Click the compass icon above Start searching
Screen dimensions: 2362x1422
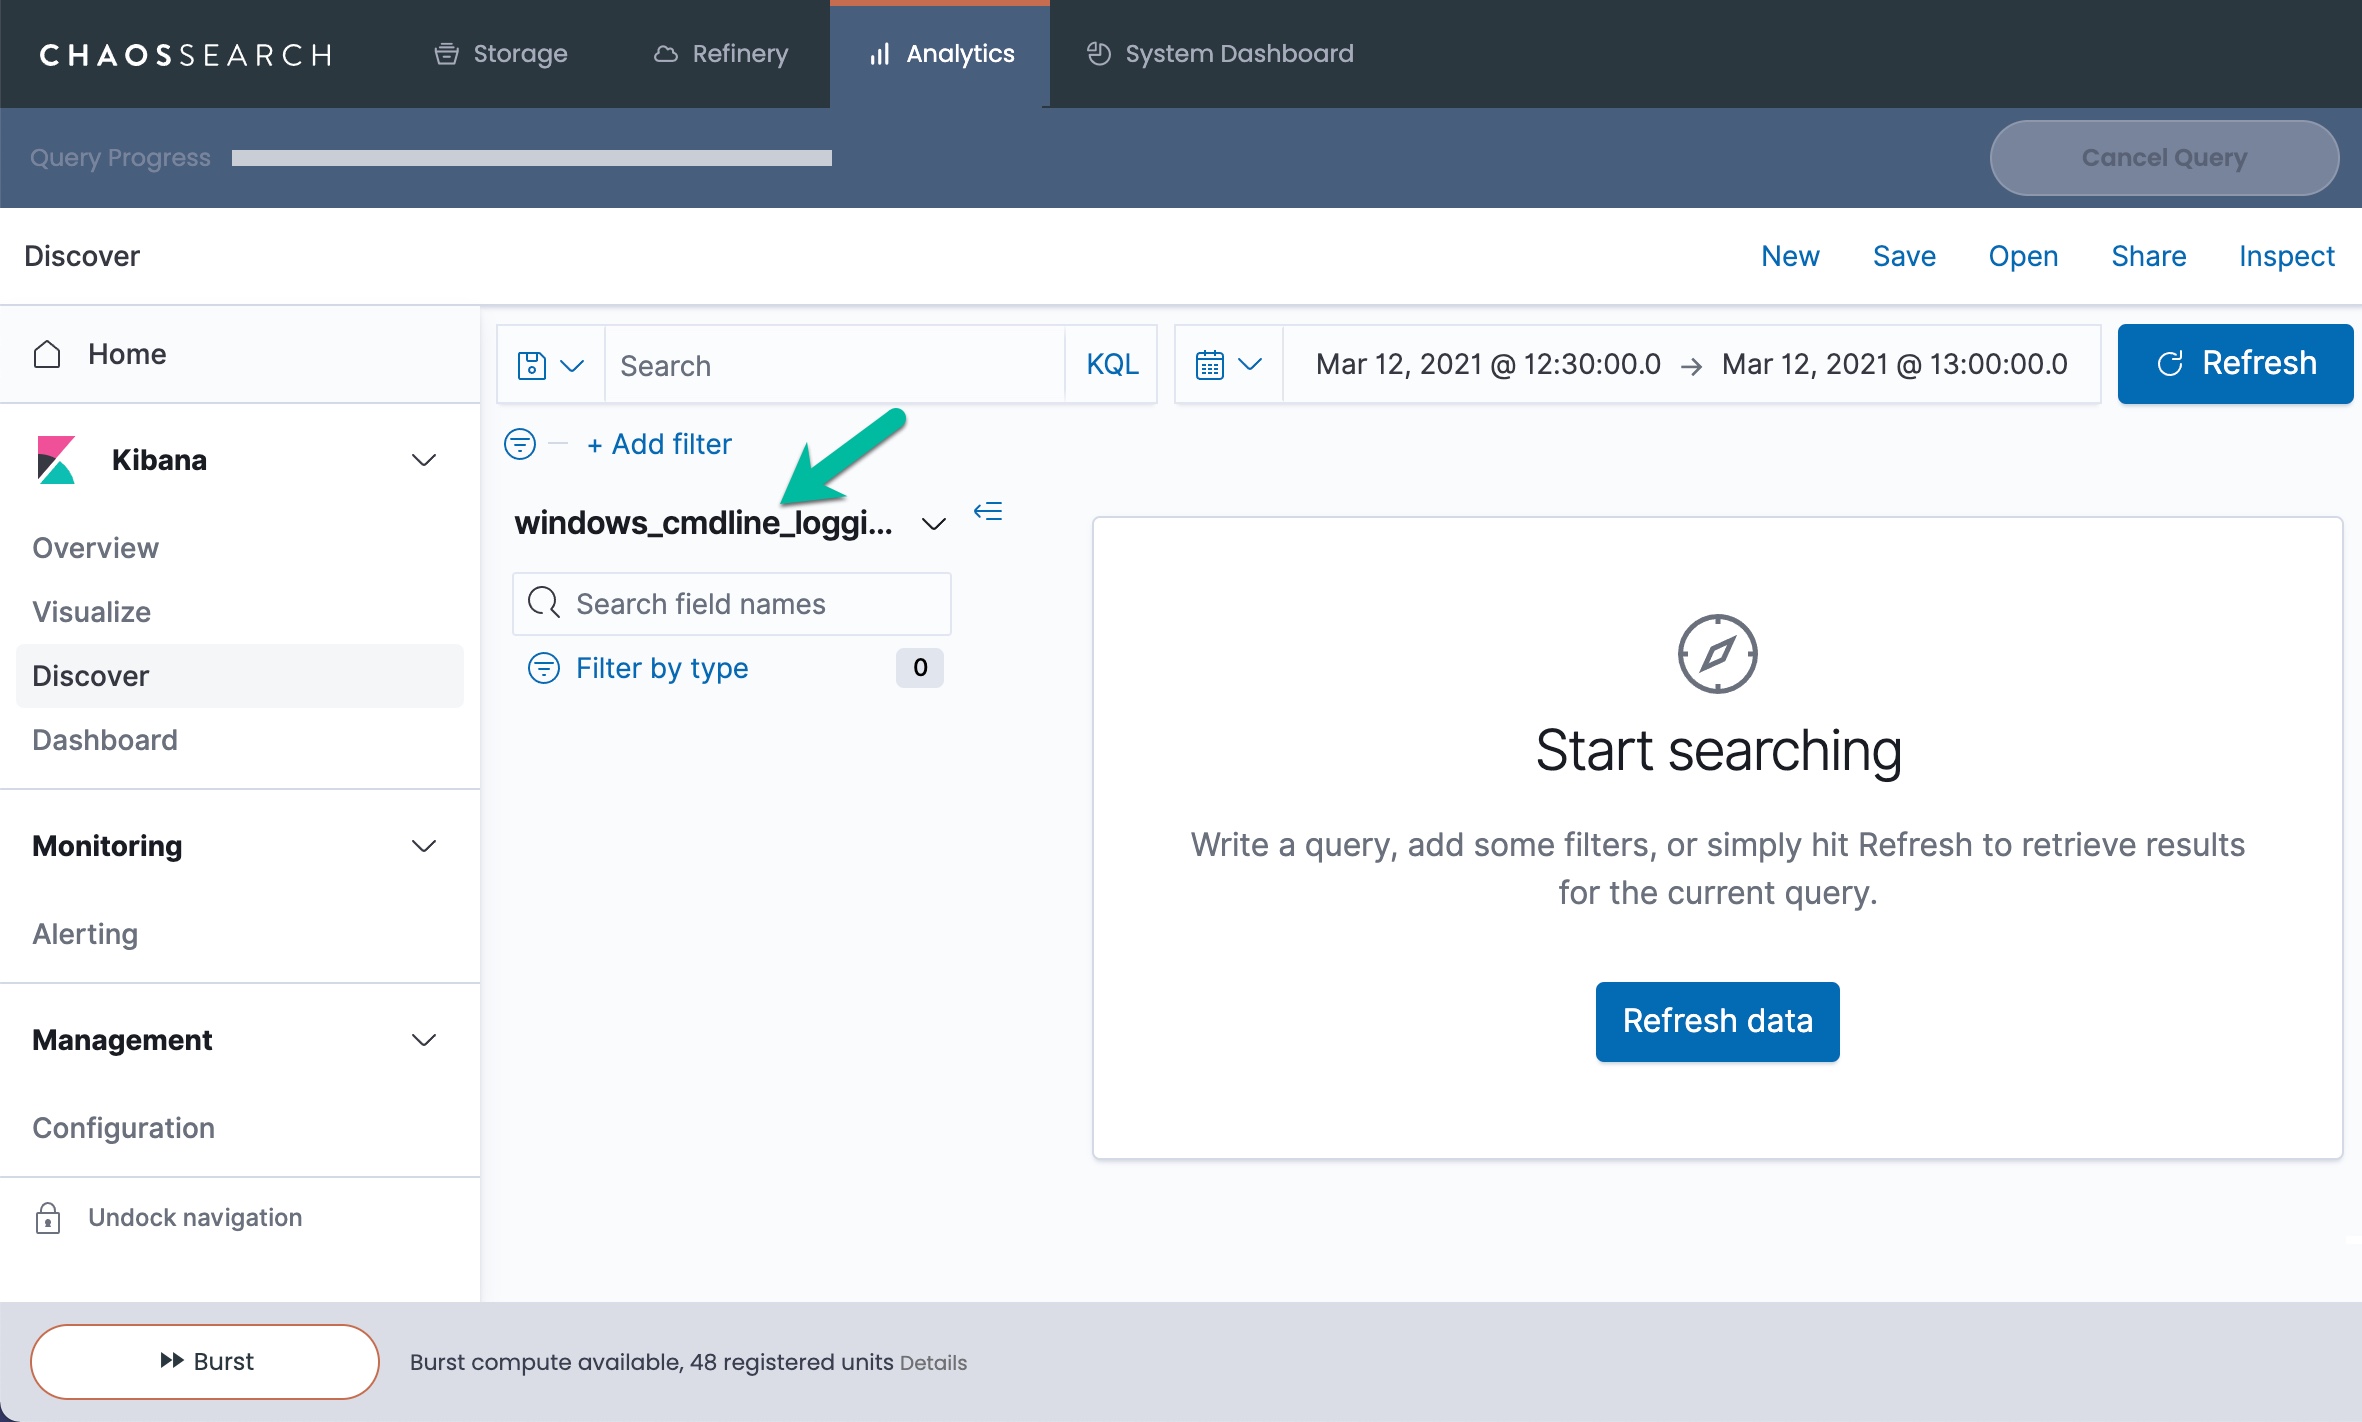click(x=1717, y=654)
